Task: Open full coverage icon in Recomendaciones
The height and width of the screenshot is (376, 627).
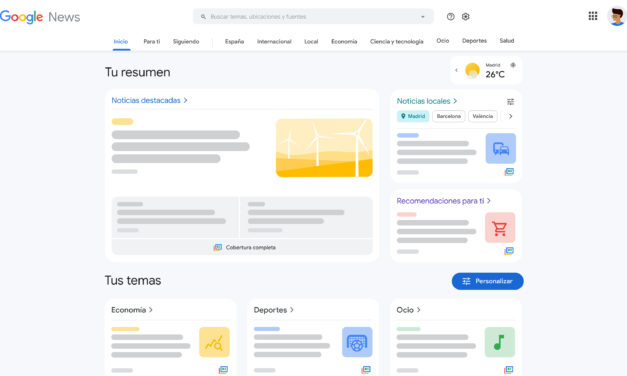Action: point(509,251)
